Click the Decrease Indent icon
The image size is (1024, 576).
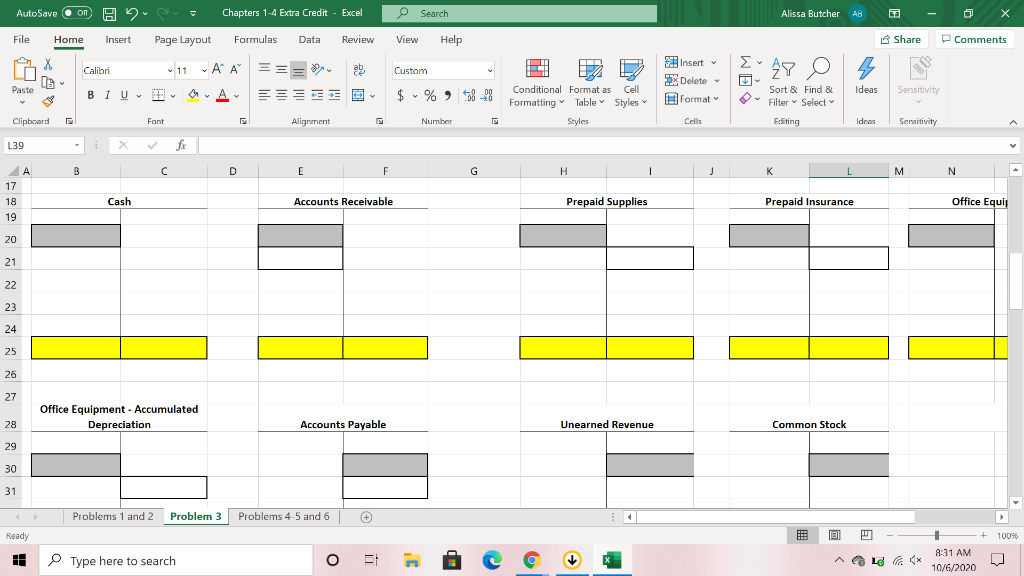click(317, 95)
